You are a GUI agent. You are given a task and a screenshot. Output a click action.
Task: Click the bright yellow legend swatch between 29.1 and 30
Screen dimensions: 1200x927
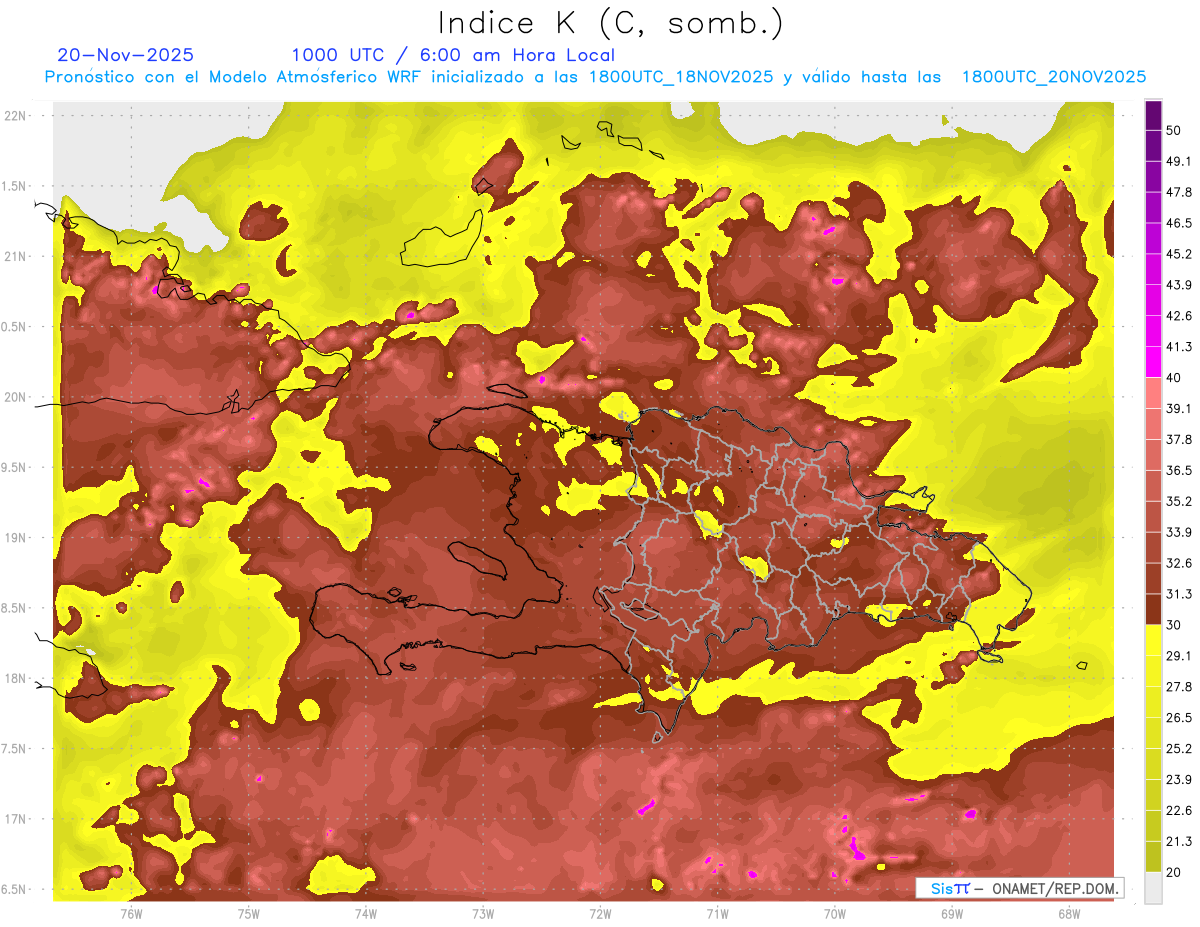tap(1154, 640)
